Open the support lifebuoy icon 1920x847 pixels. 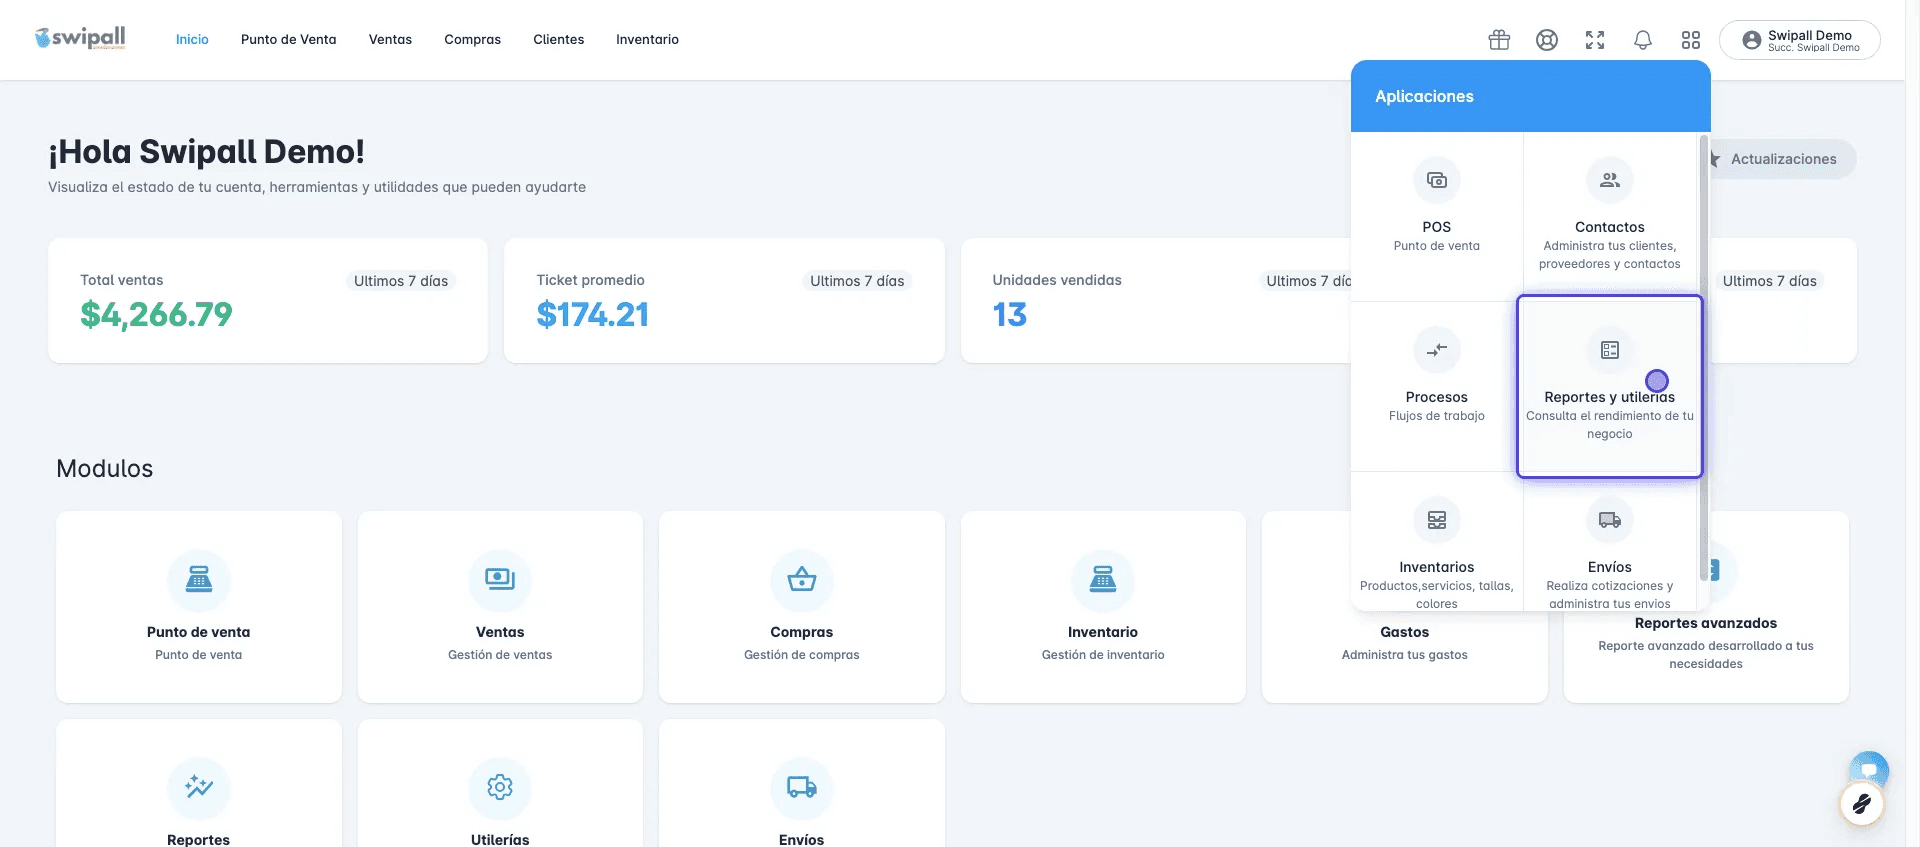1547,40
